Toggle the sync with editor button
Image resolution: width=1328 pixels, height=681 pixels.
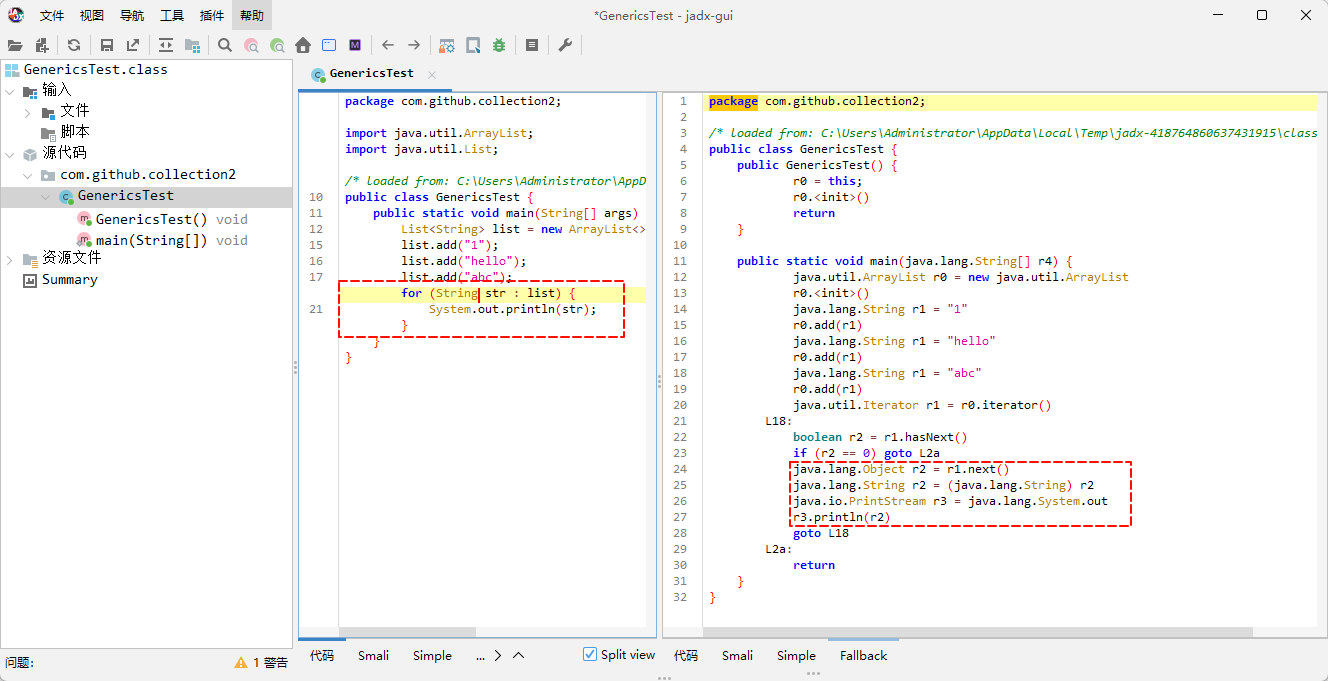pyautogui.click(x=166, y=45)
